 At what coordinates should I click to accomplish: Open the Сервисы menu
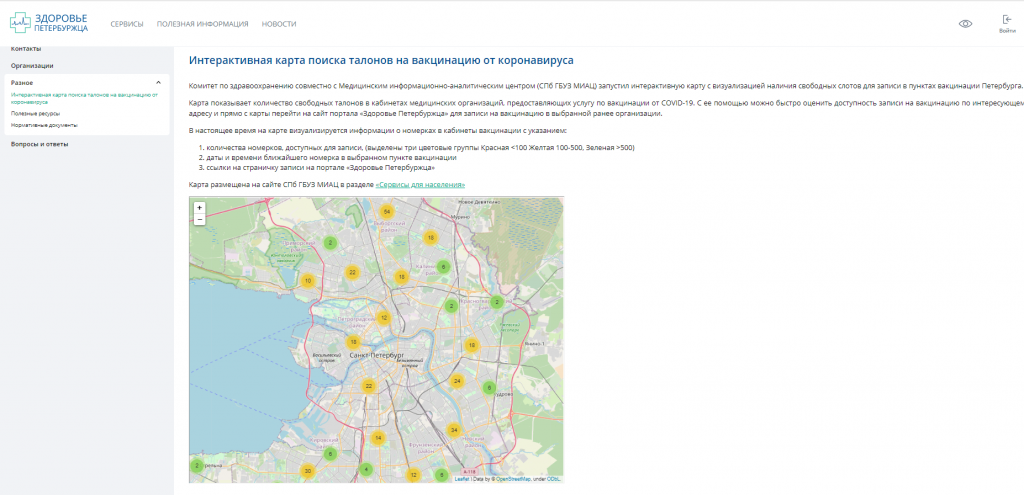point(127,24)
